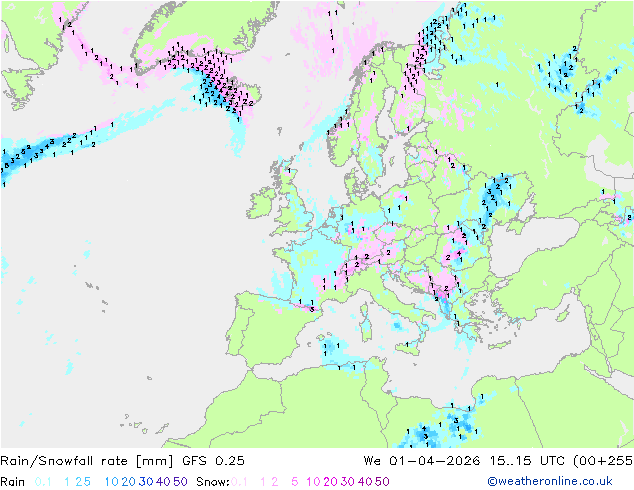Pick the rain legend value 50
634x490 pixels.
180,482
